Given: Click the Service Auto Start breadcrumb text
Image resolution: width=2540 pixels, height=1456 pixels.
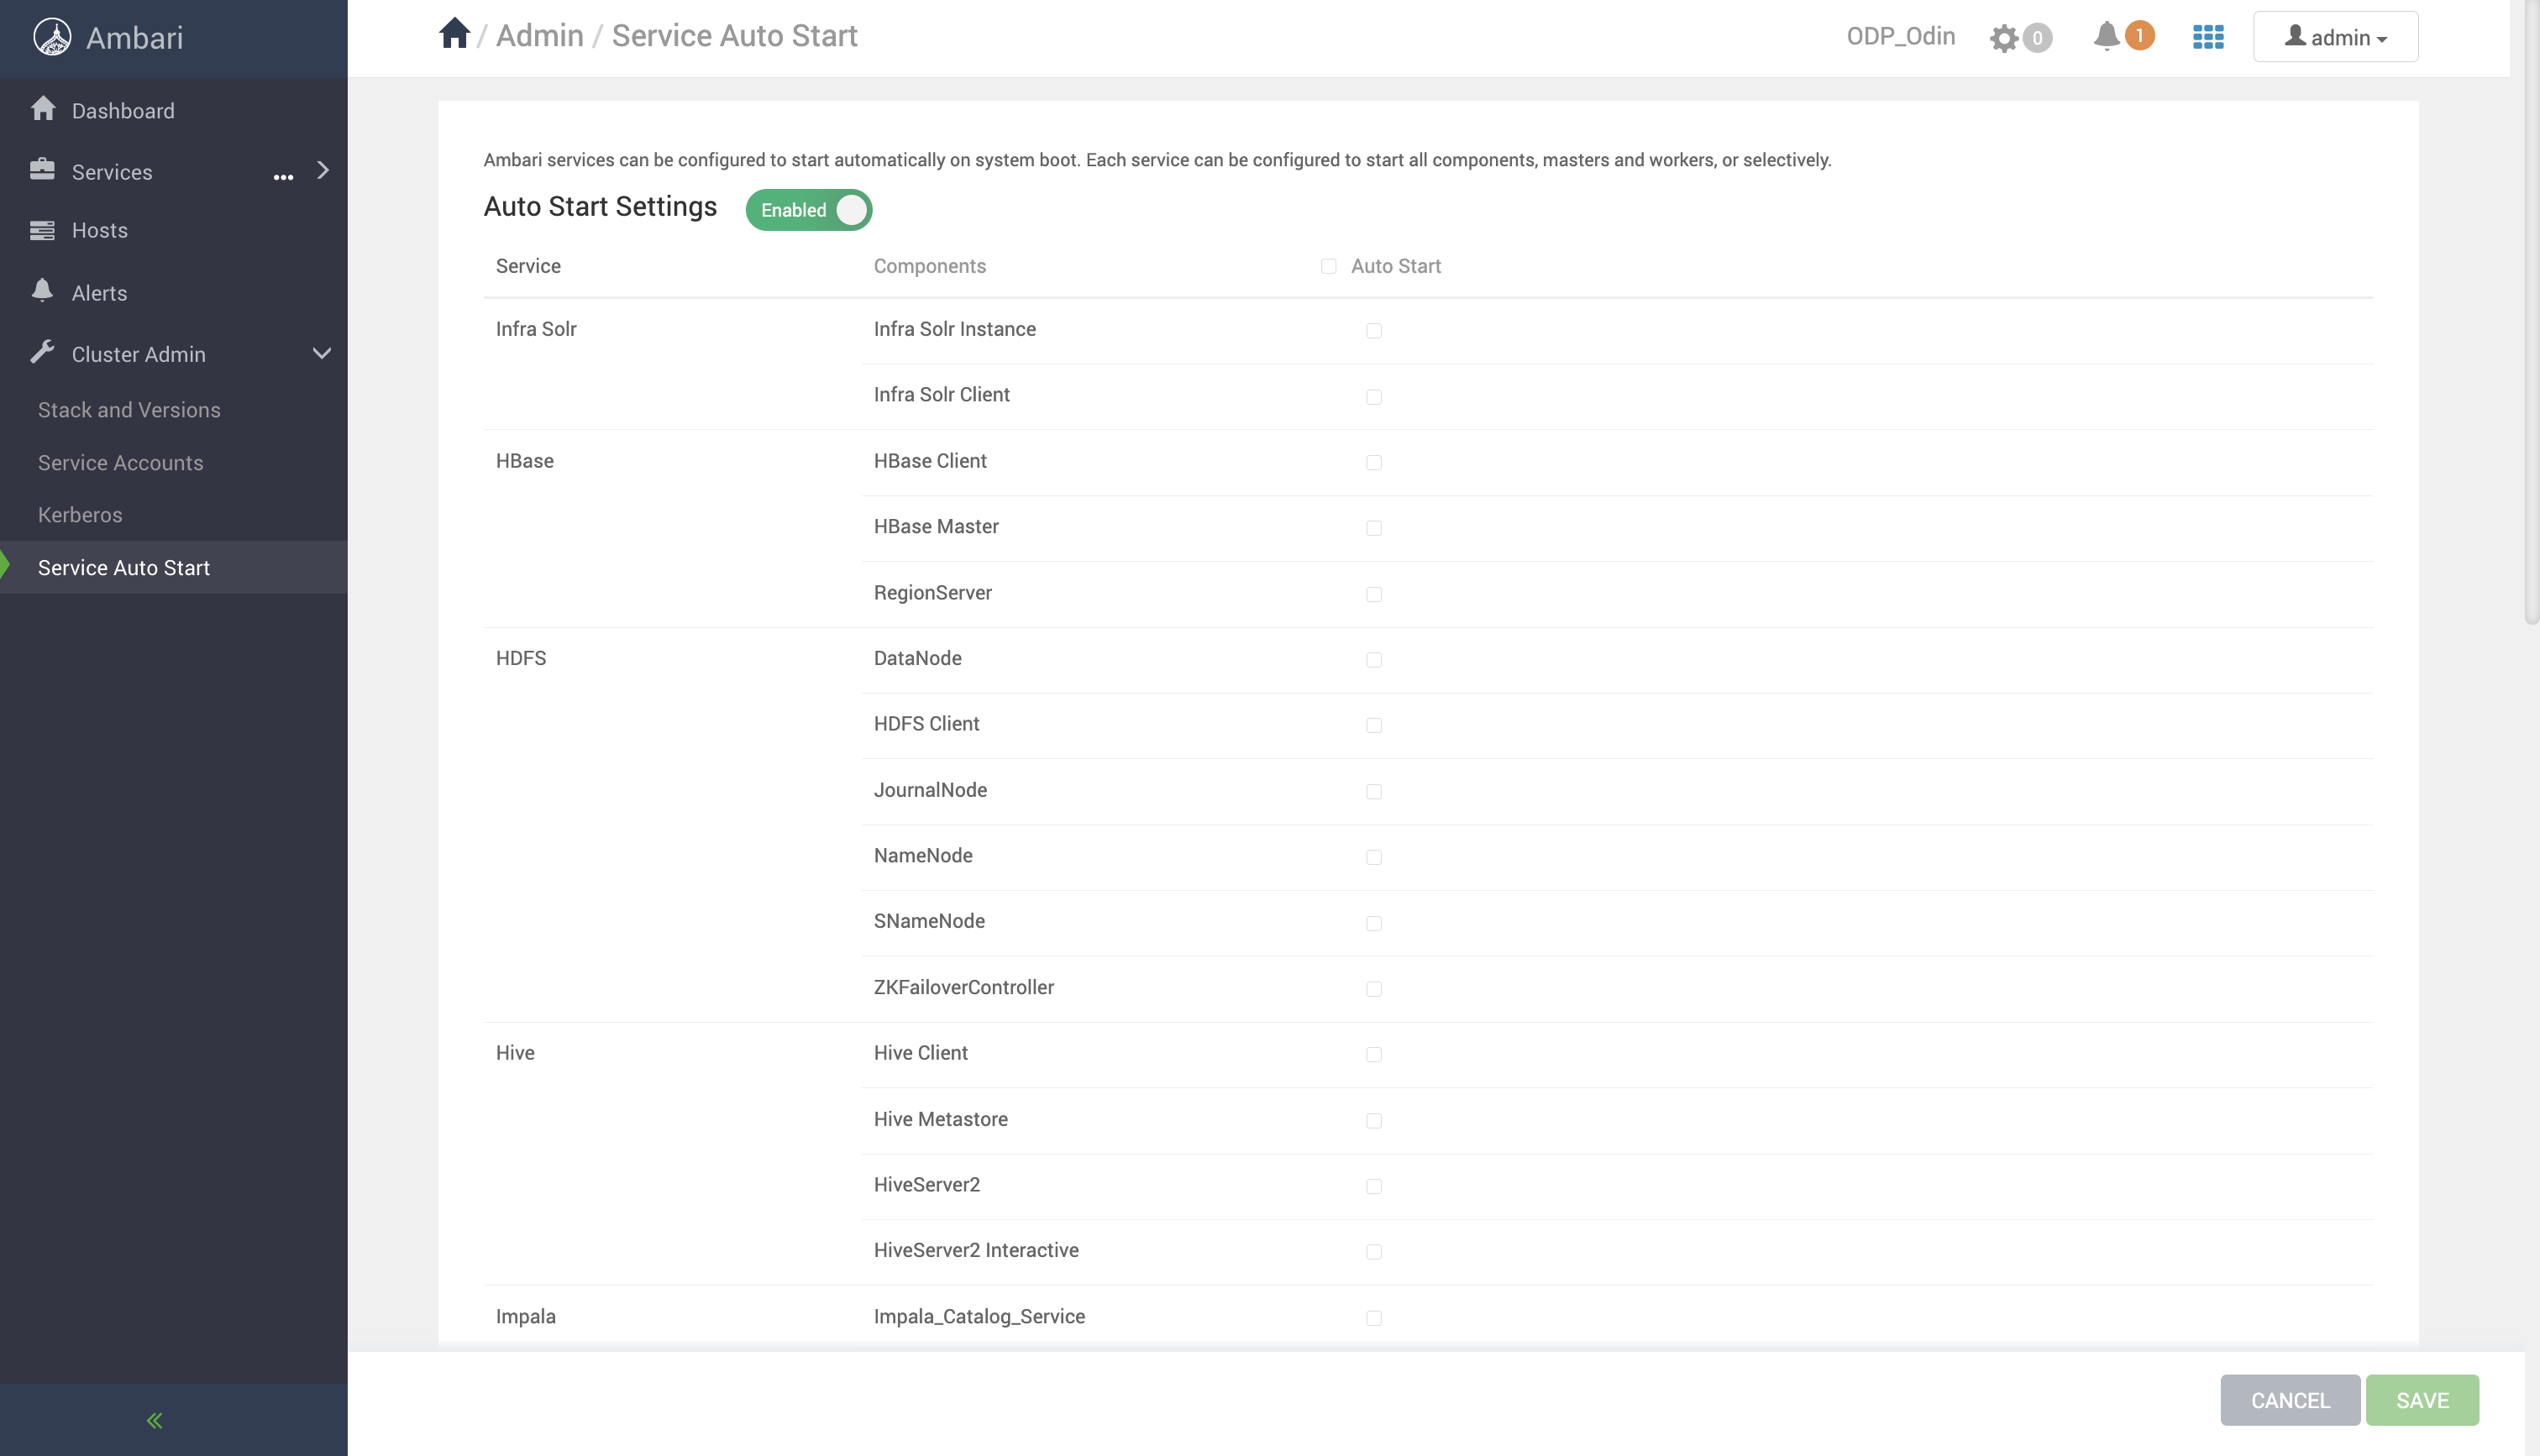Looking at the screenshot, I should (735, 35).
